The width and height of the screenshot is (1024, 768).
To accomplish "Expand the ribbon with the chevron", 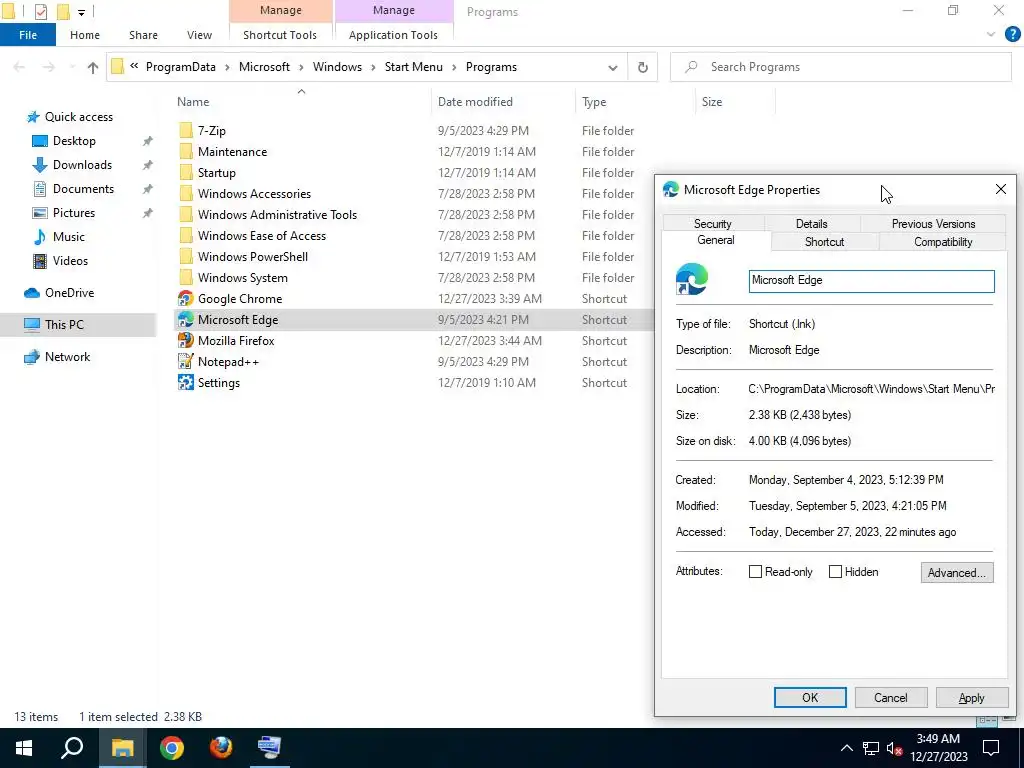I will click(991, 35).
